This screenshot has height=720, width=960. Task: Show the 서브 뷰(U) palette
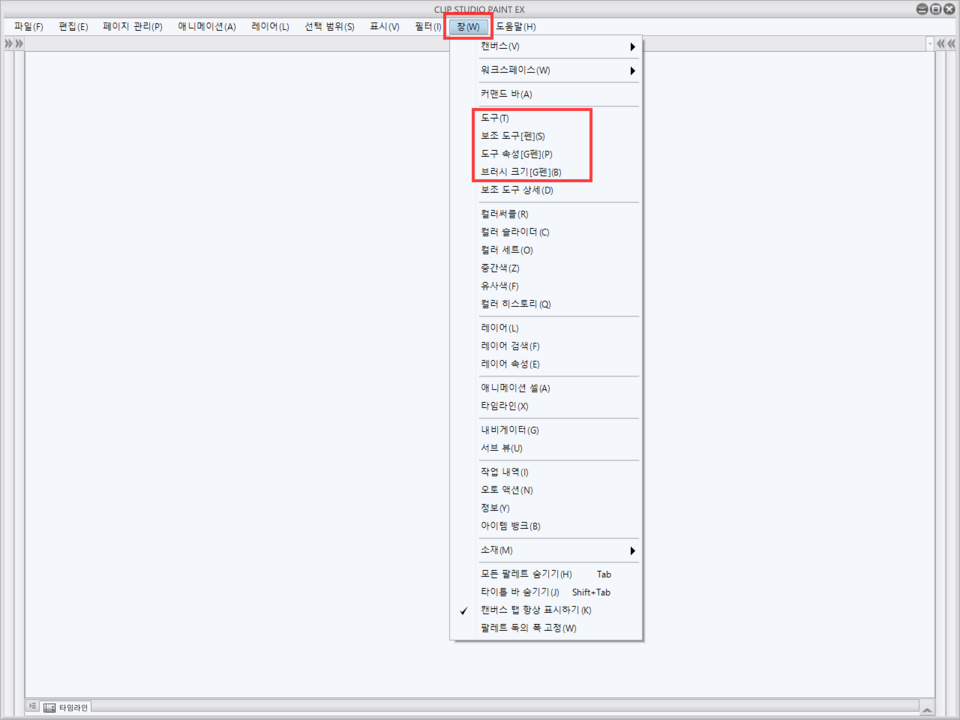point(558,448)
